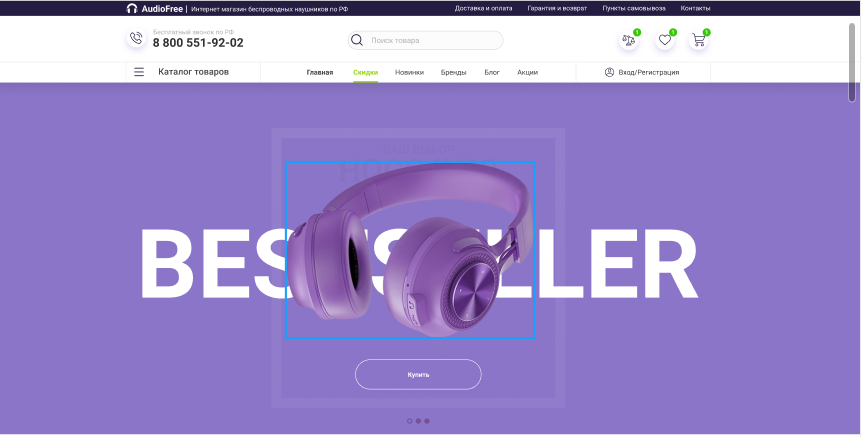Open the hamburger catalog menu icon
The width and height of the screenshot is (862, 437).
click(x=139, y=72)
